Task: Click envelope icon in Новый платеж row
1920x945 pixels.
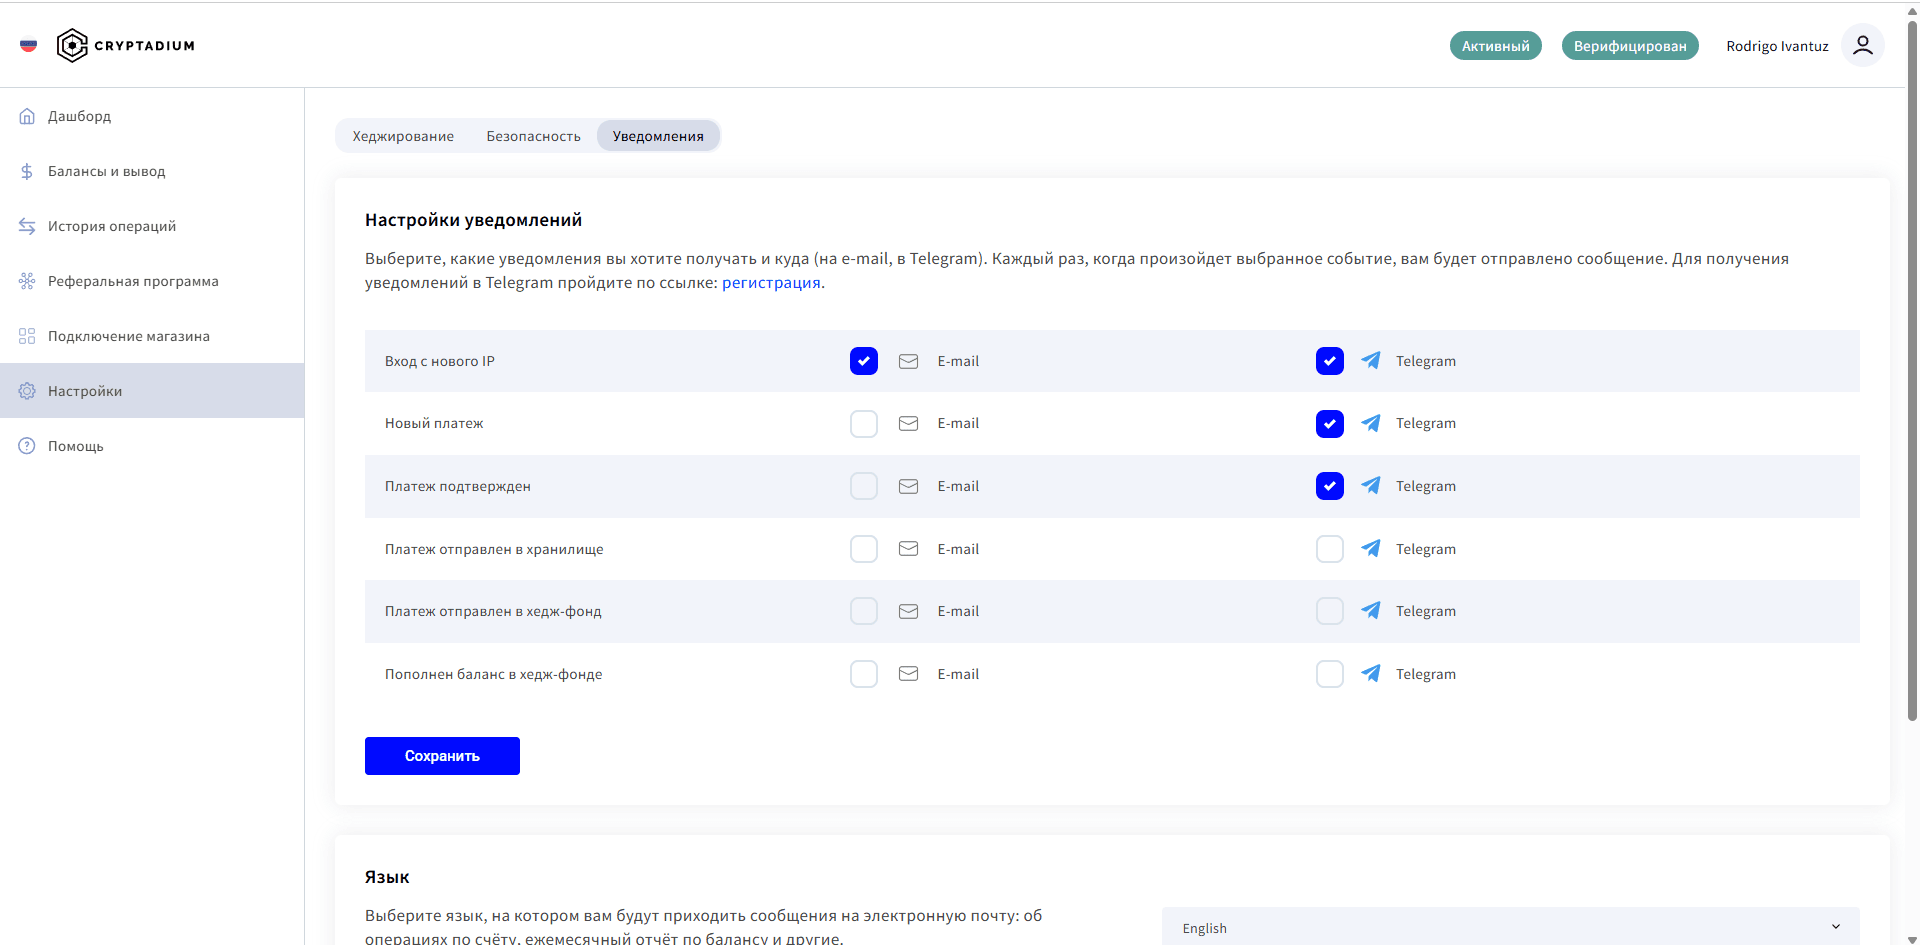Action: 908,423
